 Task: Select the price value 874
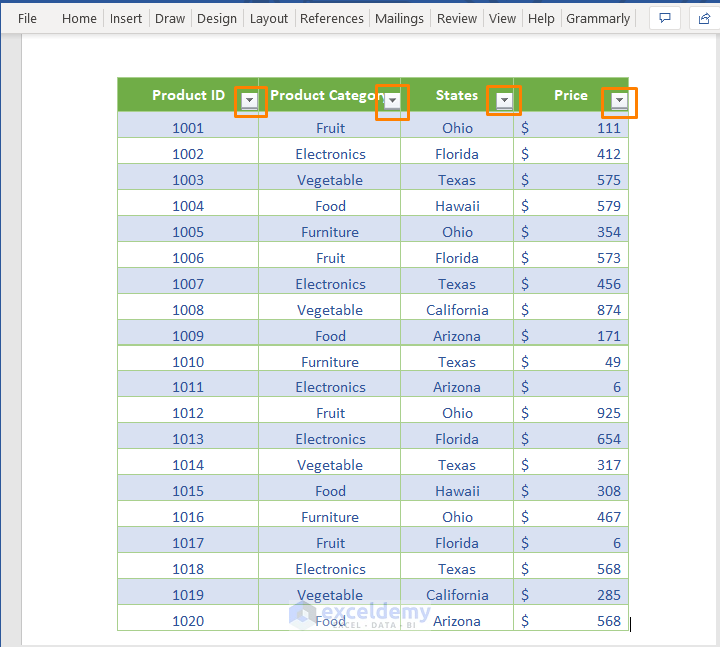tap(608, 310)
